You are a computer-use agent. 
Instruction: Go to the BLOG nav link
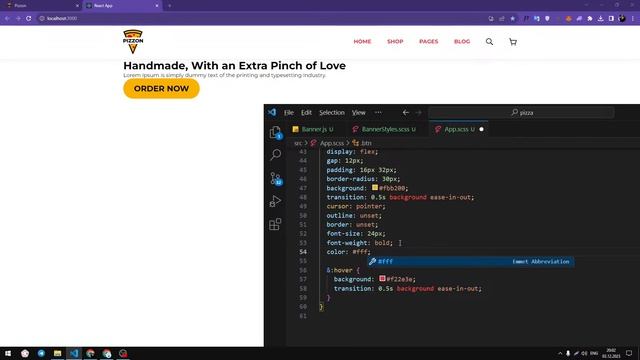tap(462, 42)
